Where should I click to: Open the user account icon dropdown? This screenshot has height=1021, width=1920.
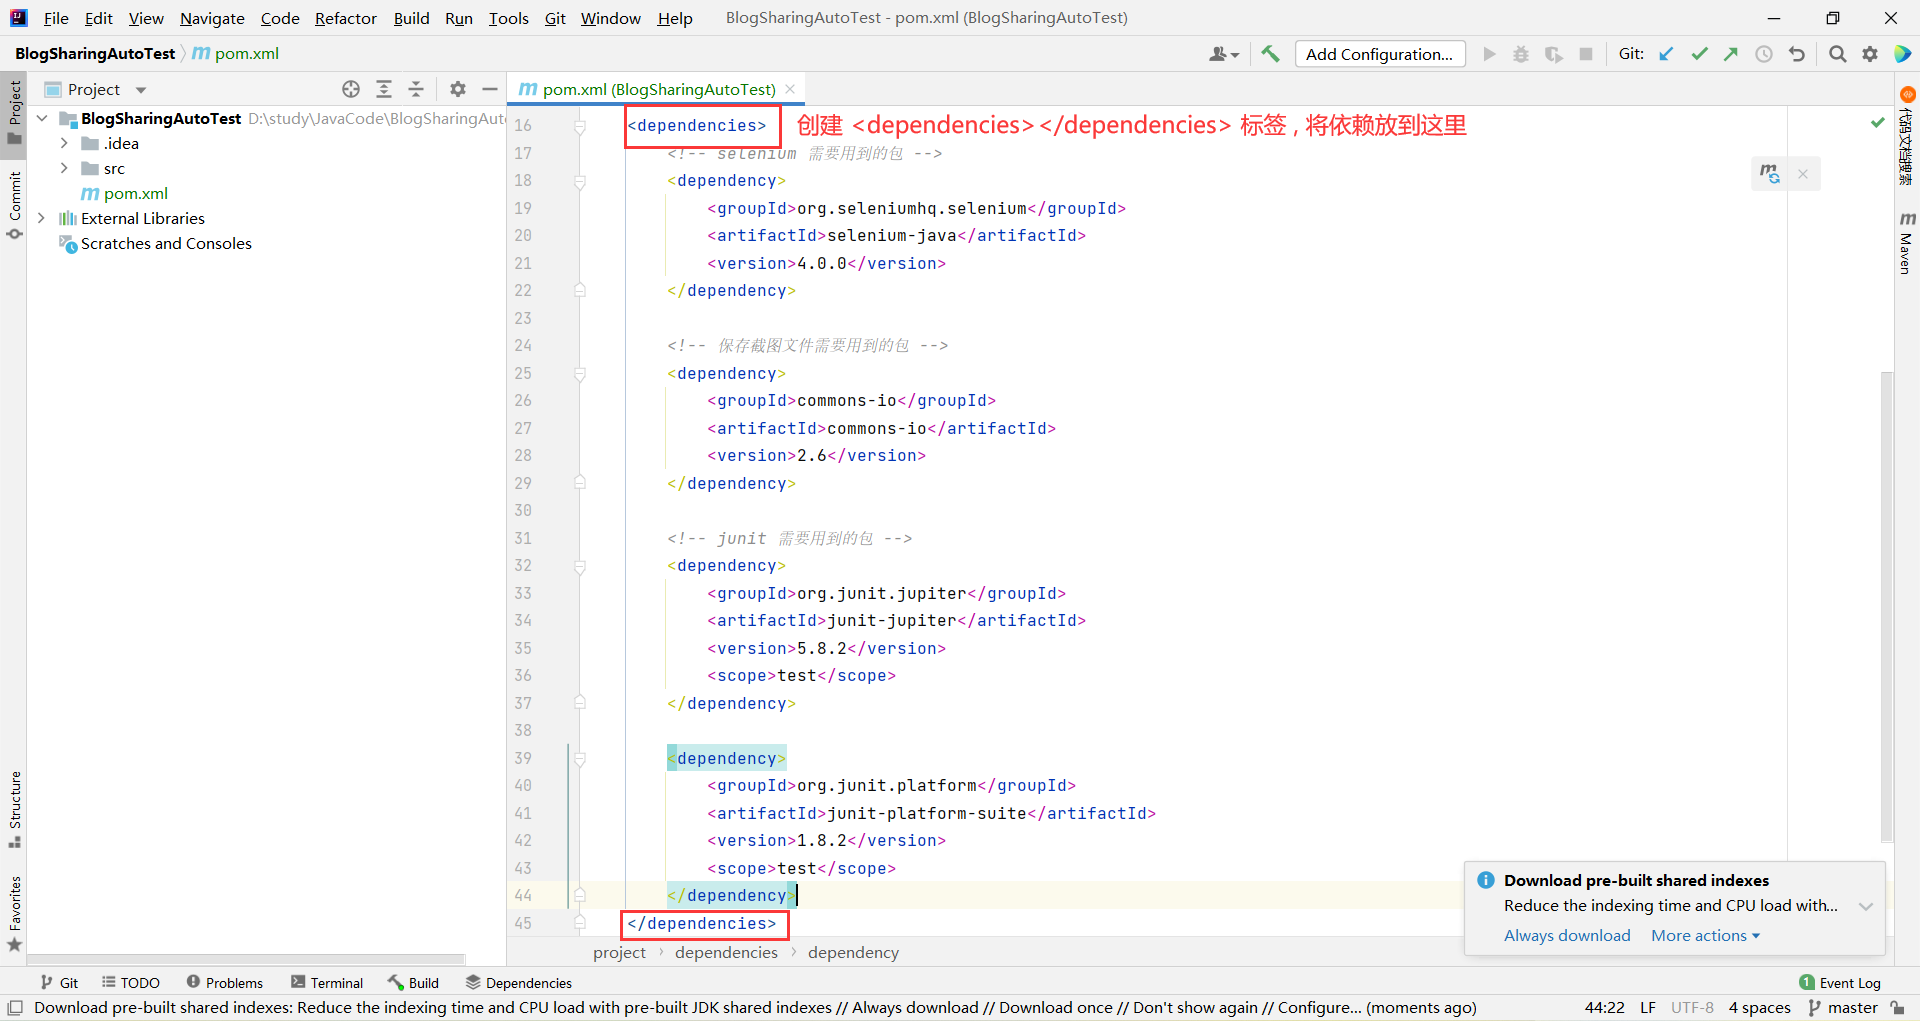[x=1224, y=54]
